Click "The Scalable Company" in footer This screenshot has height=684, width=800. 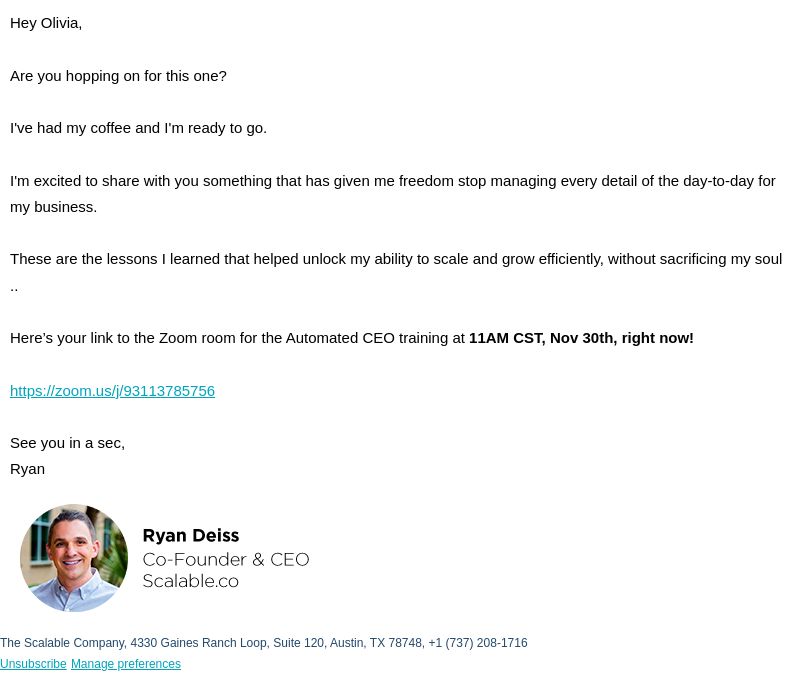62,643
